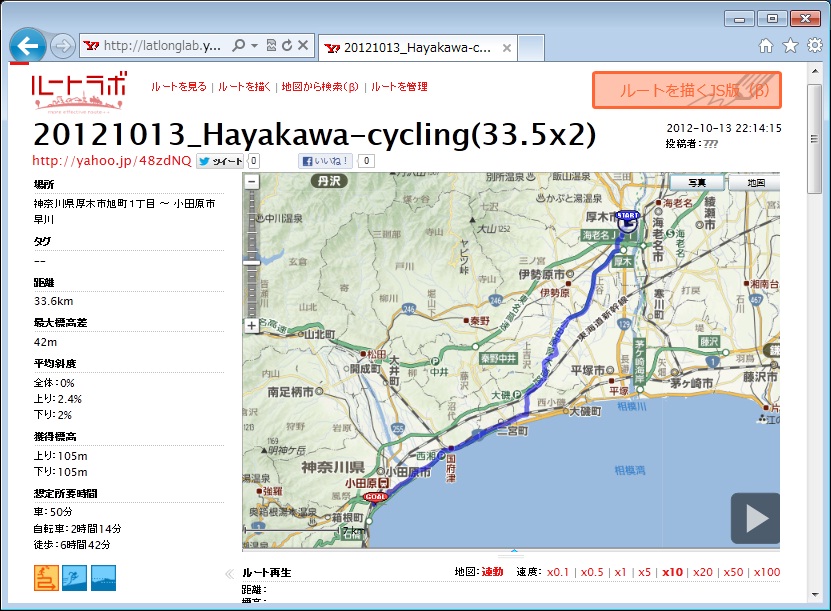The height and width of the screenshot is (611, 831).
Task: Click the page title 20121013_Hayakawa-cycling(33.5x2)
Action: click(314, 134)
